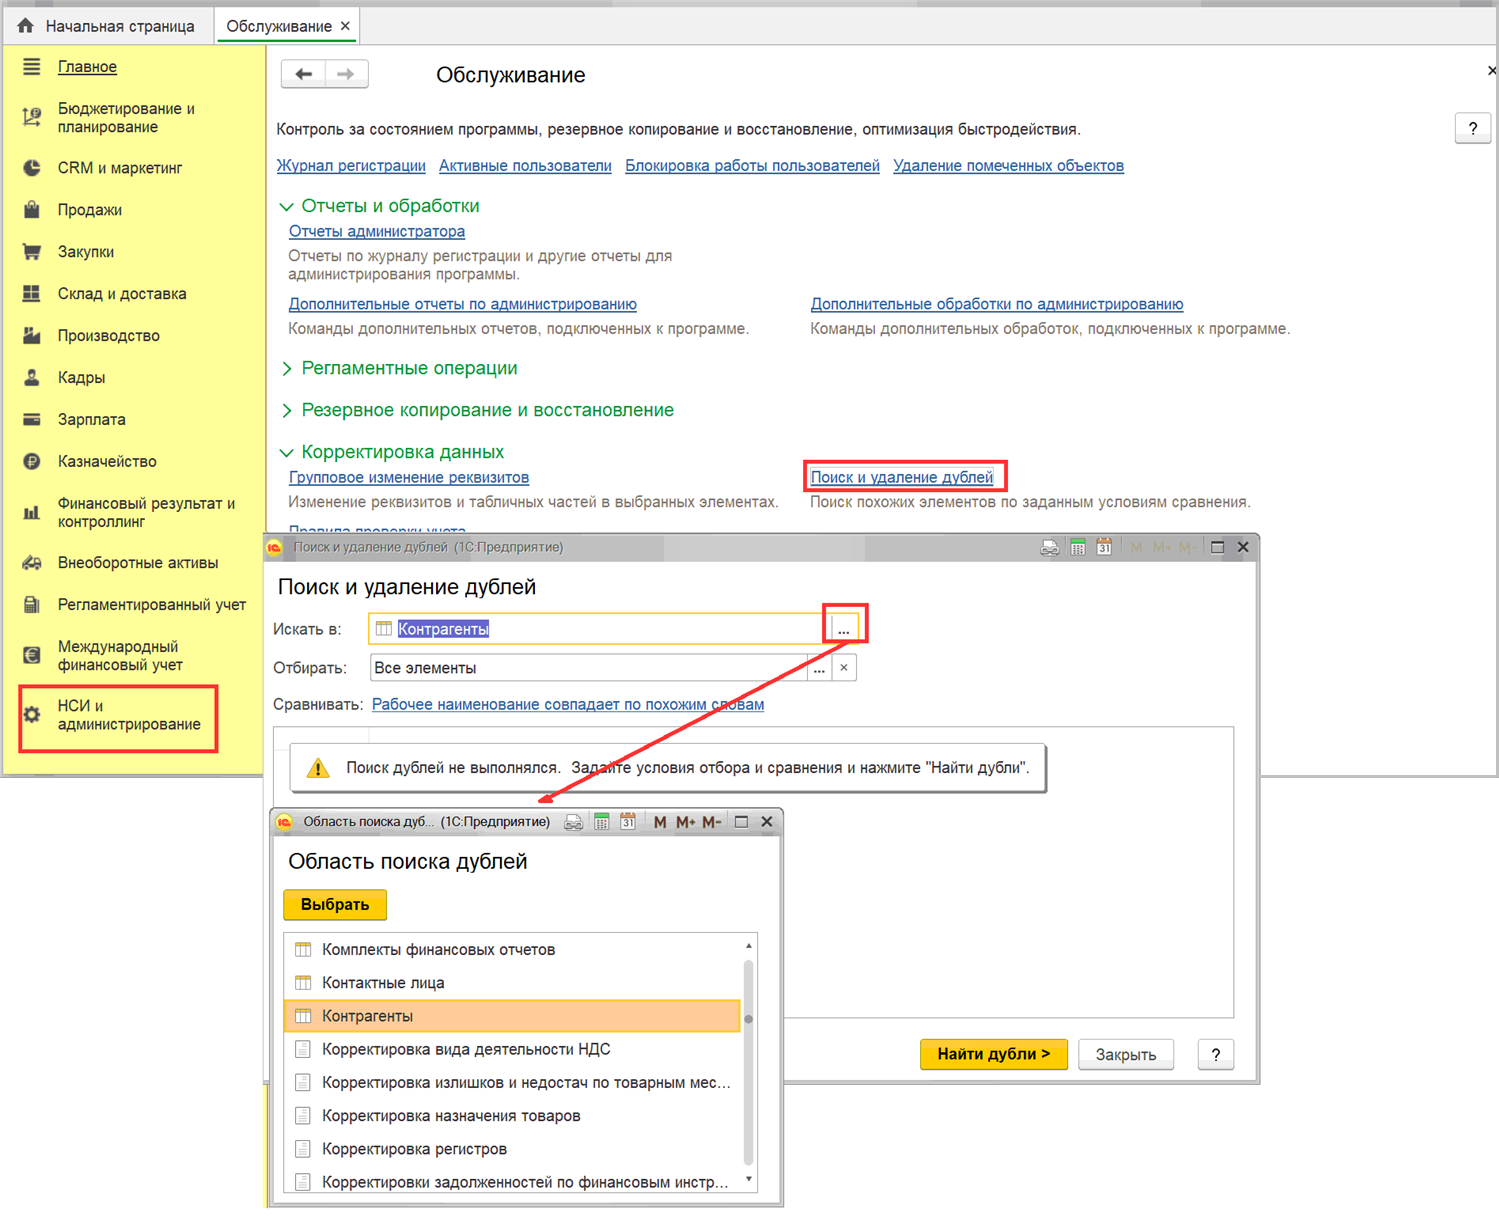The width and height of the screenshot is (1499, 1231).
Task: Click calculator icon in Область поиска дублей titlebar
Action: click(x=601, y=822)
